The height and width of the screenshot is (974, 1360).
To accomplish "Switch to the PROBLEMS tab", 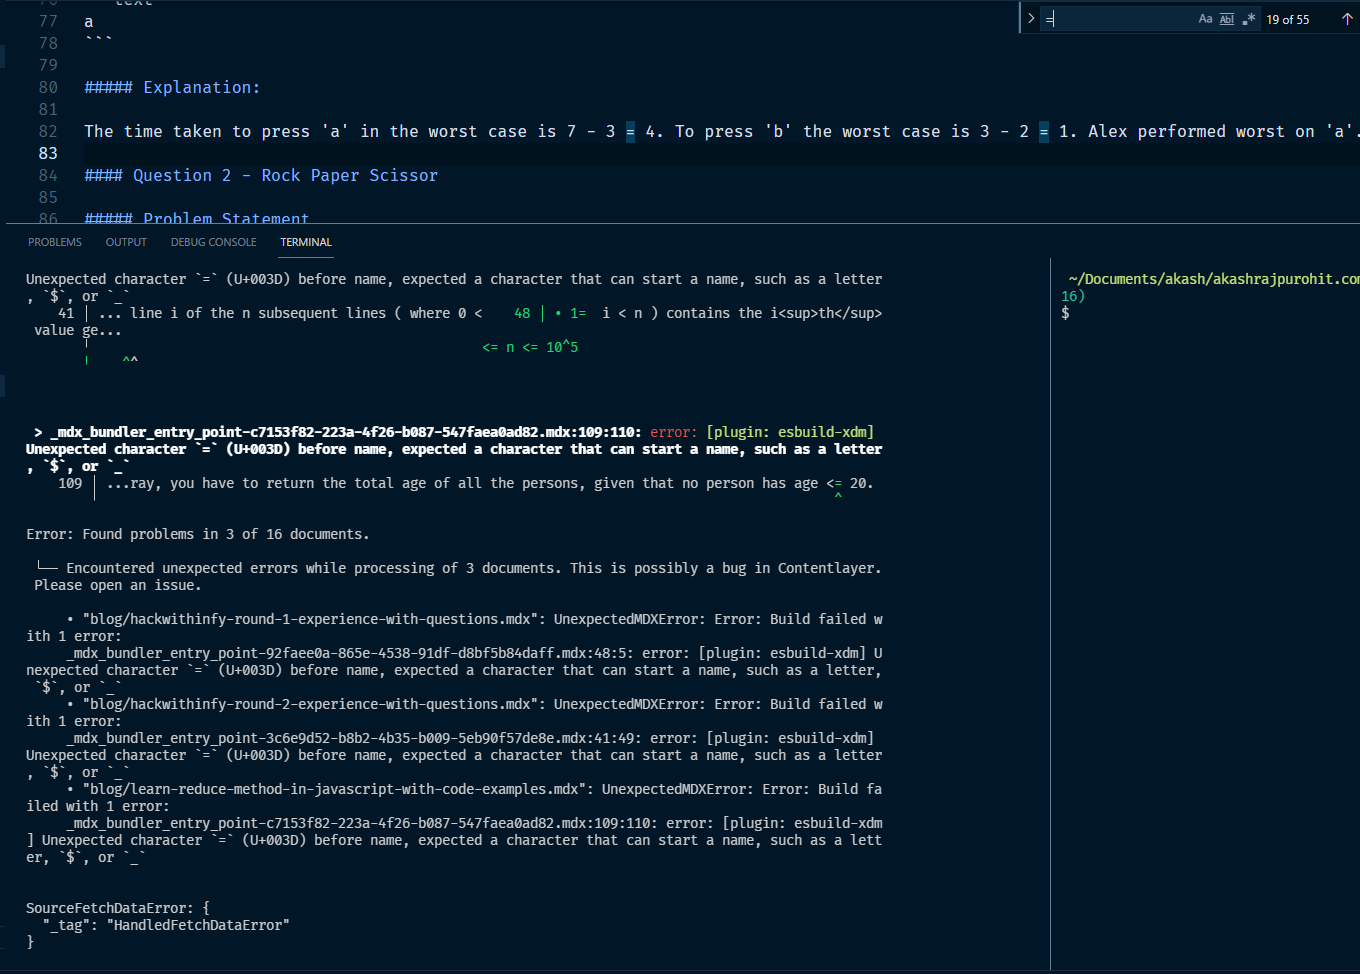I will (55, 242).
